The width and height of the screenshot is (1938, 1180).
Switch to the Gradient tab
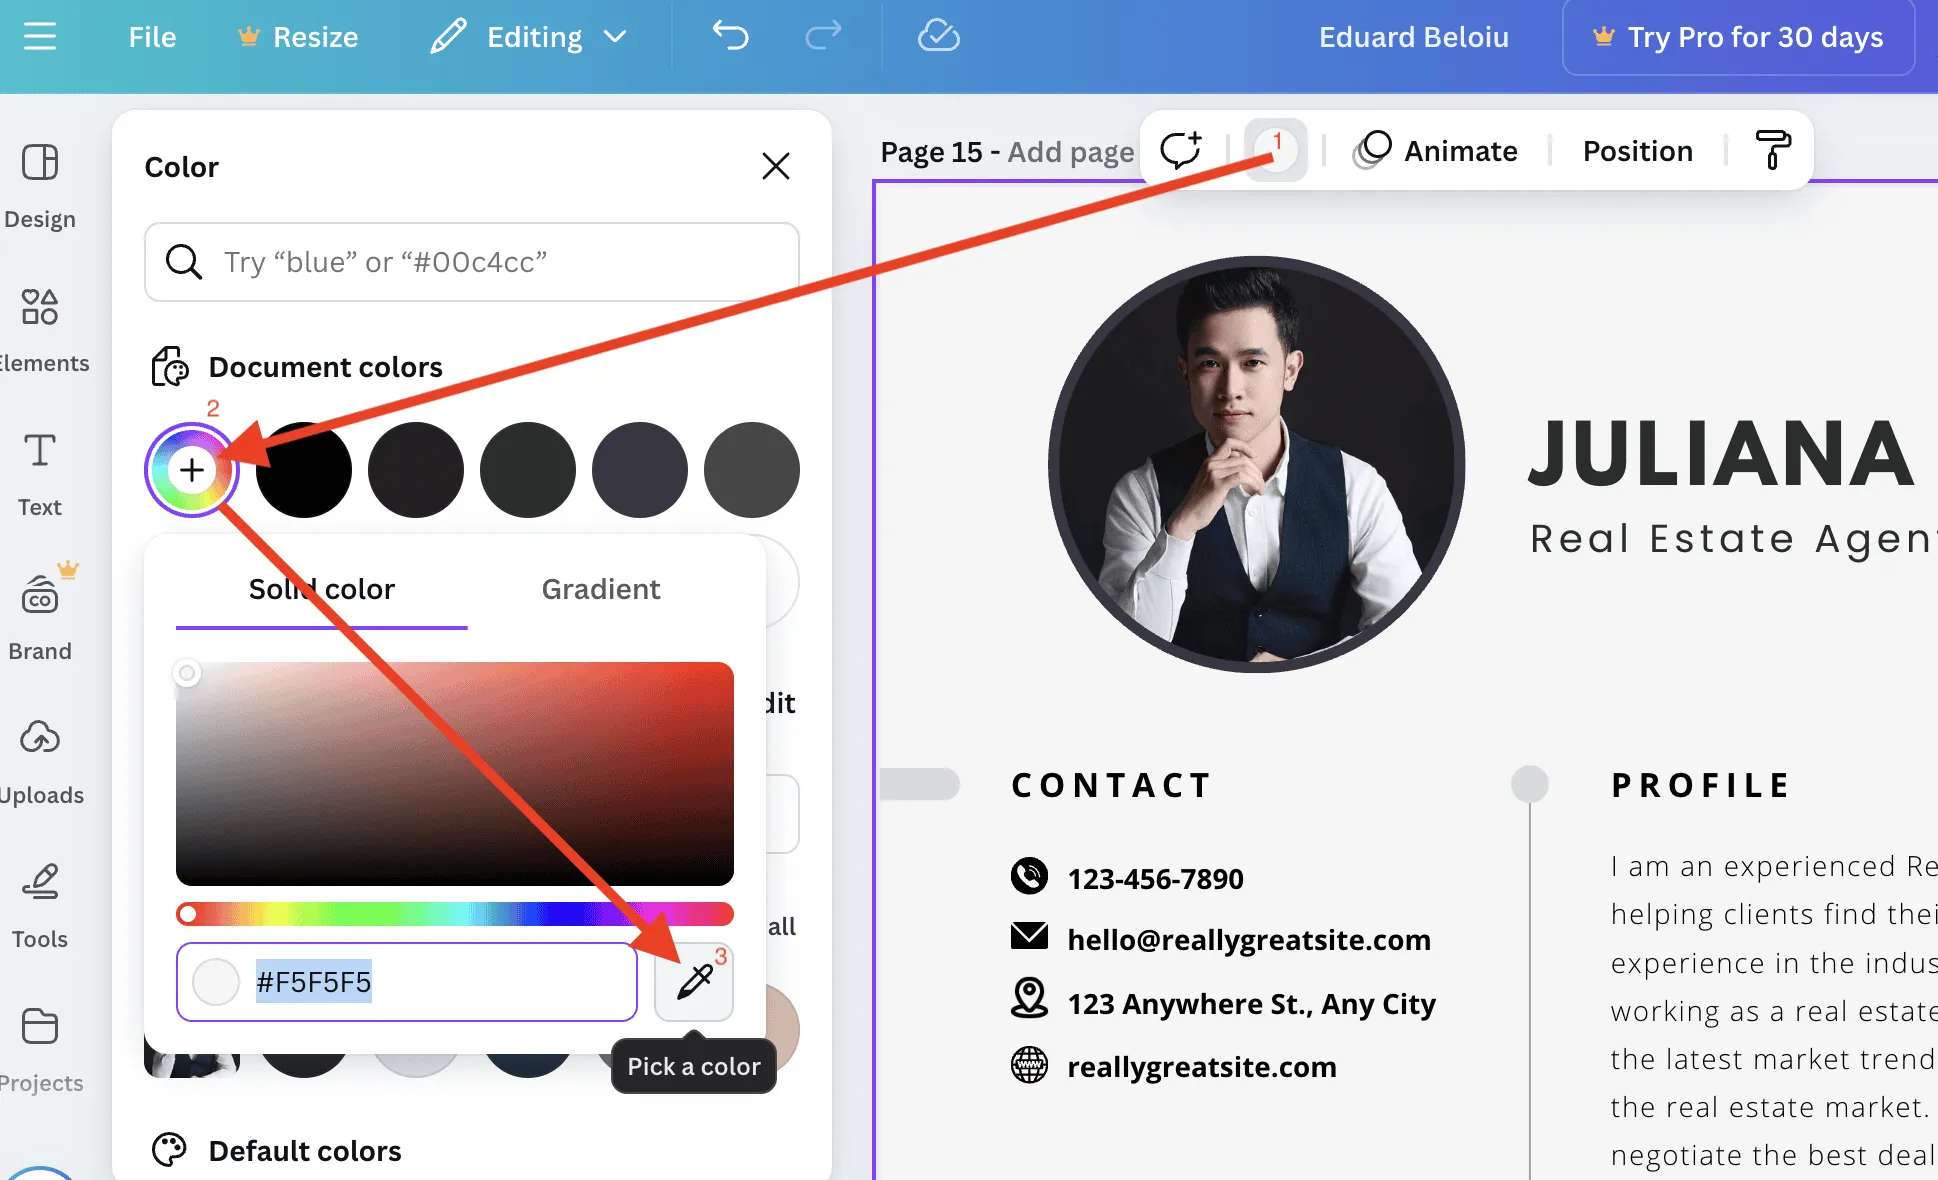pyautogui.click(x=601, y=589)
